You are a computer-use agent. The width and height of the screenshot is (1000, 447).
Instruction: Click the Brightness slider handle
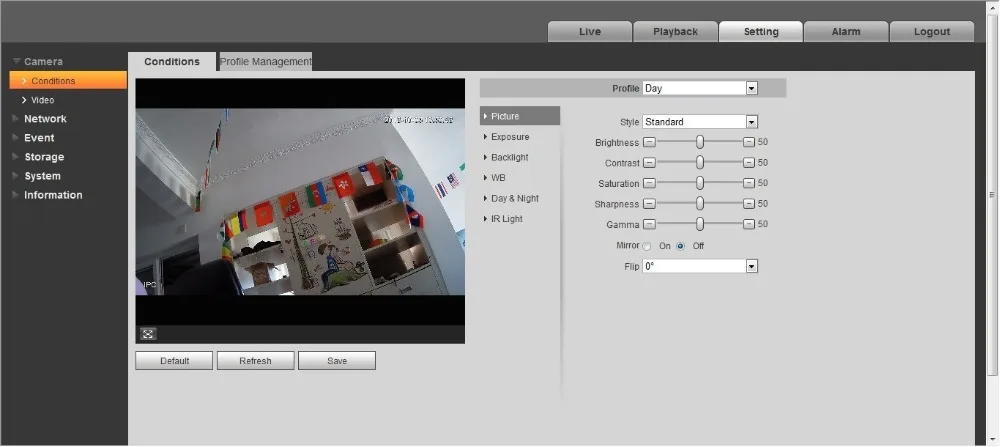[x=700, y=142]
